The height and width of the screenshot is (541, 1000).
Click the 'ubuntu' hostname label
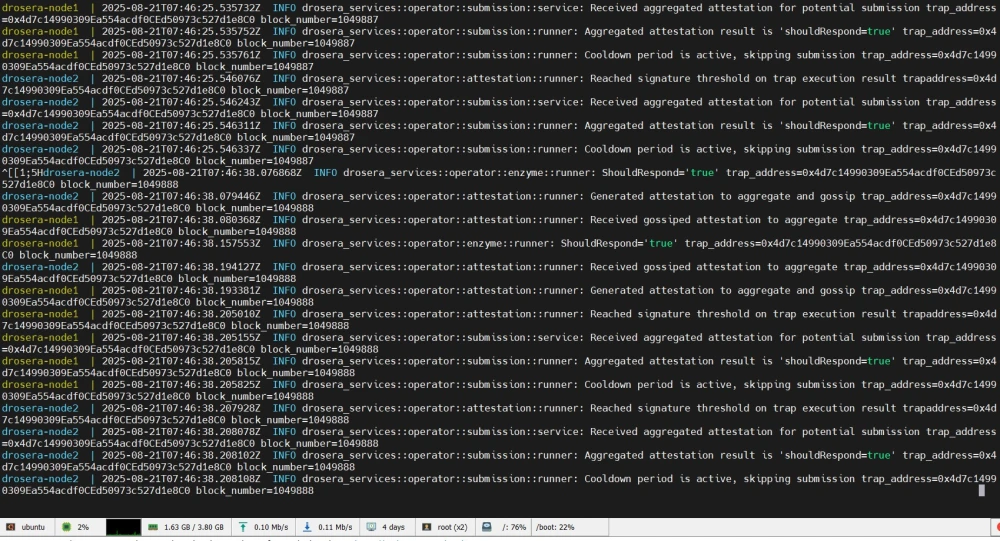click(34, 527)
